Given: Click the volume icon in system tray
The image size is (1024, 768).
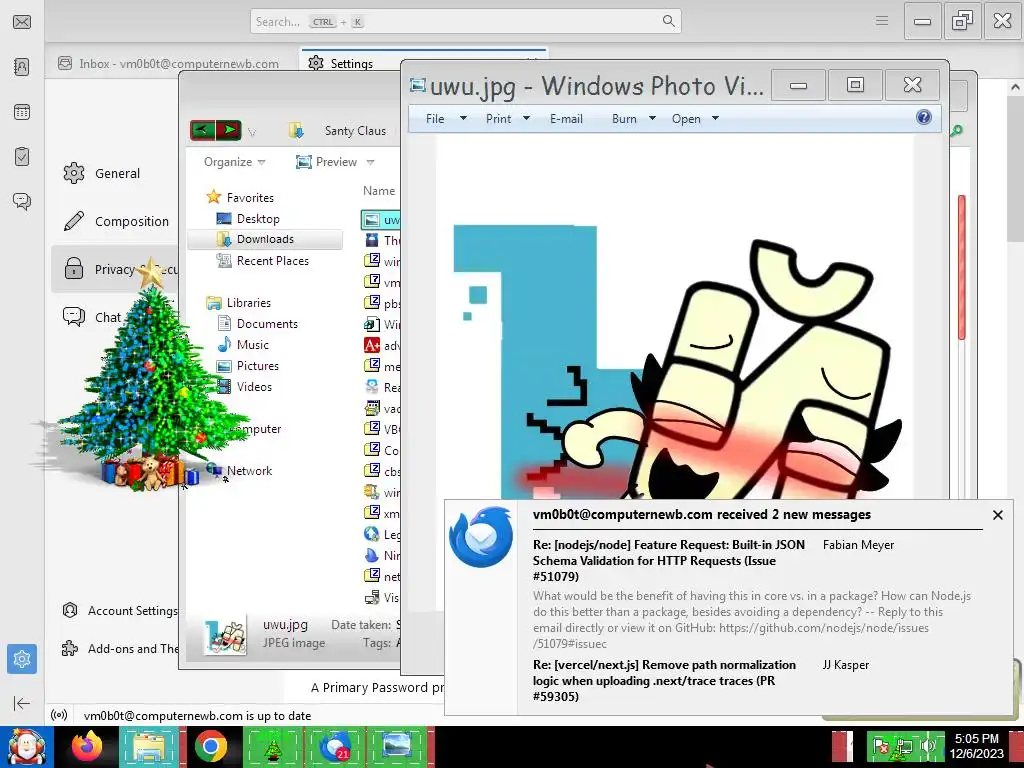Looking at the screenshot, I should (928, 746).
